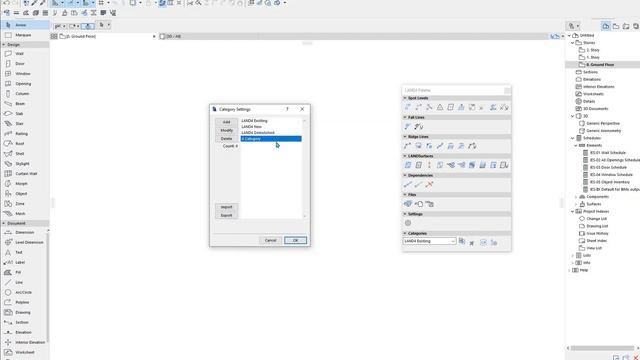Click the triangle icon under Spot Levels
This screenshot has height=360, width=640.
(x=440, y=107)
